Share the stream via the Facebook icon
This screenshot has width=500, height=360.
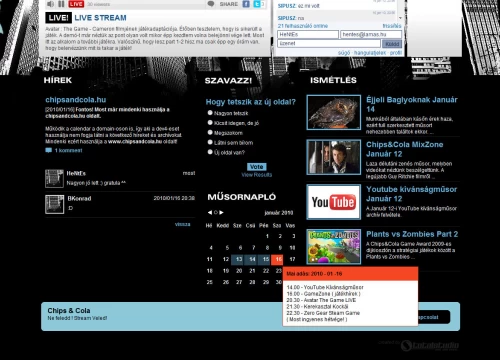tap(246, 4)
